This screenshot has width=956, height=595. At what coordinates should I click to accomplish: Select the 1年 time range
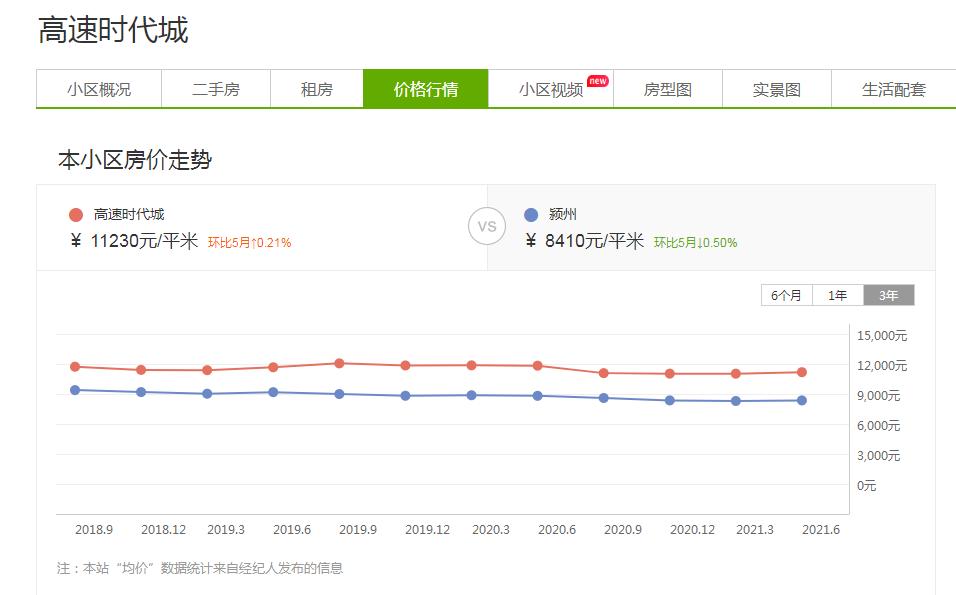(837, 294)
